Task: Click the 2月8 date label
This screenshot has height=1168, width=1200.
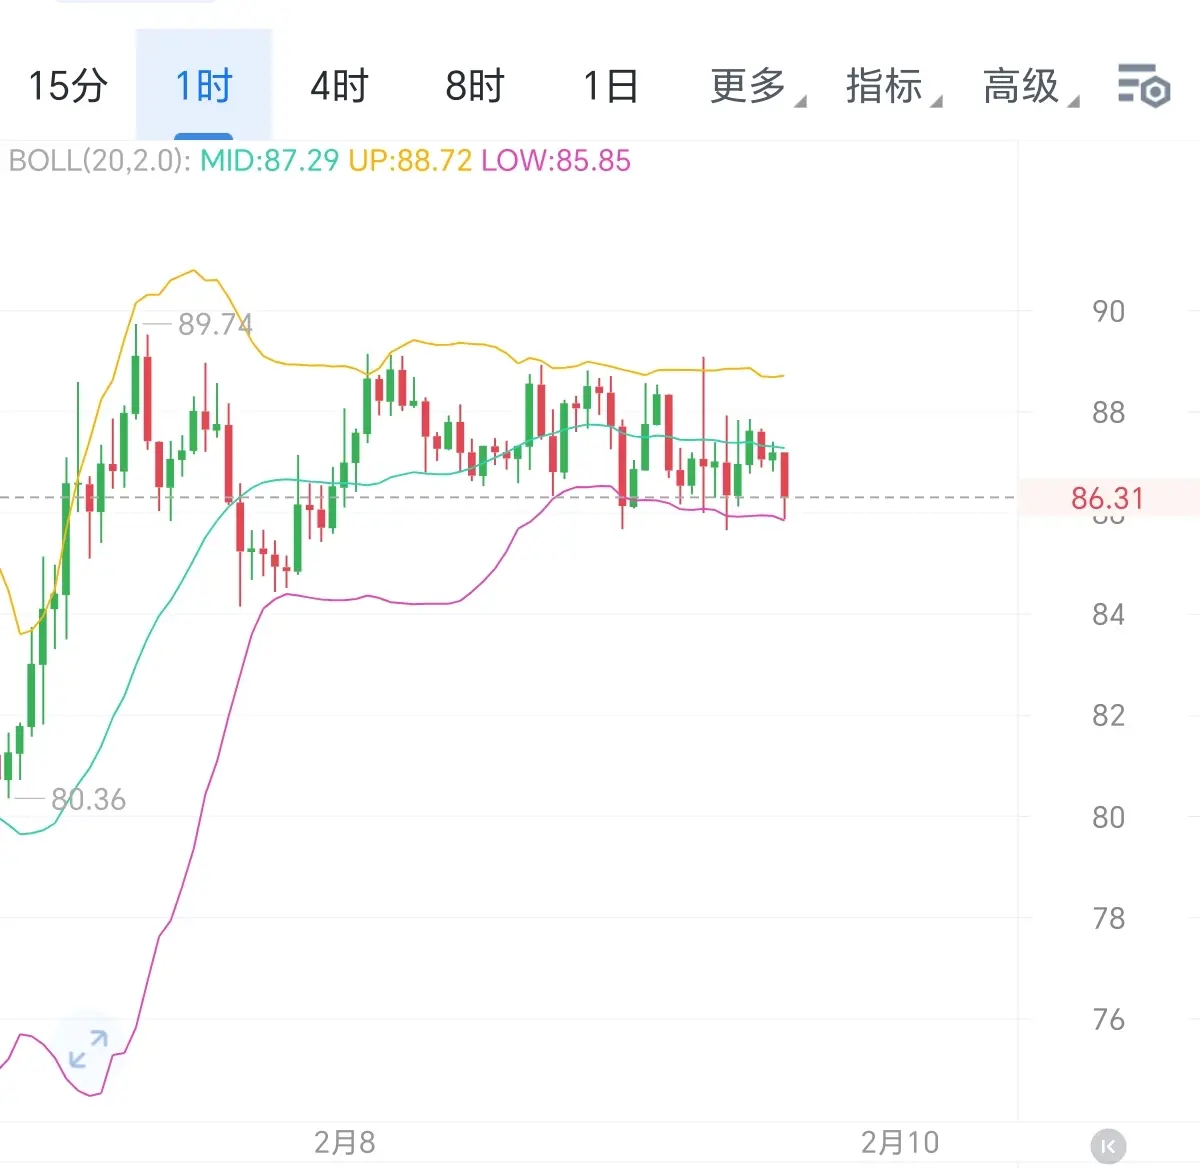Action: (345, 1142)
